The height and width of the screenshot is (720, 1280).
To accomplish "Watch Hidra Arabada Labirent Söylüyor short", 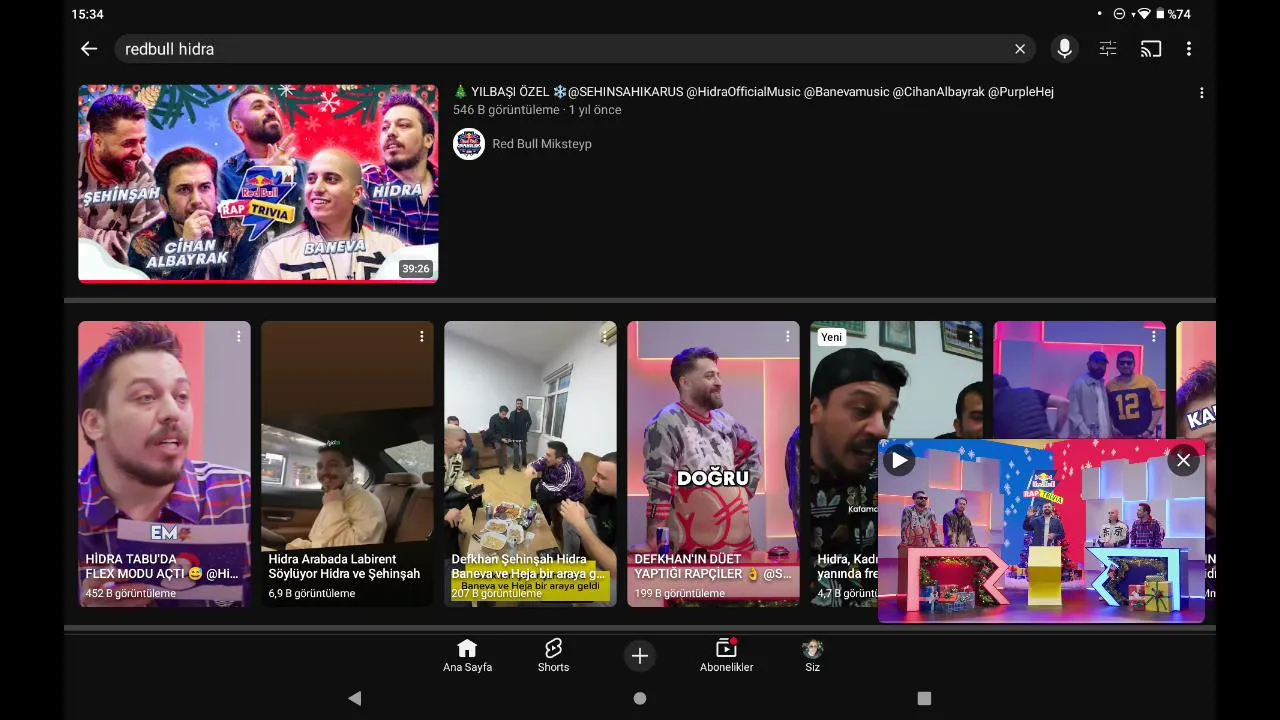I will click(347, 464).
